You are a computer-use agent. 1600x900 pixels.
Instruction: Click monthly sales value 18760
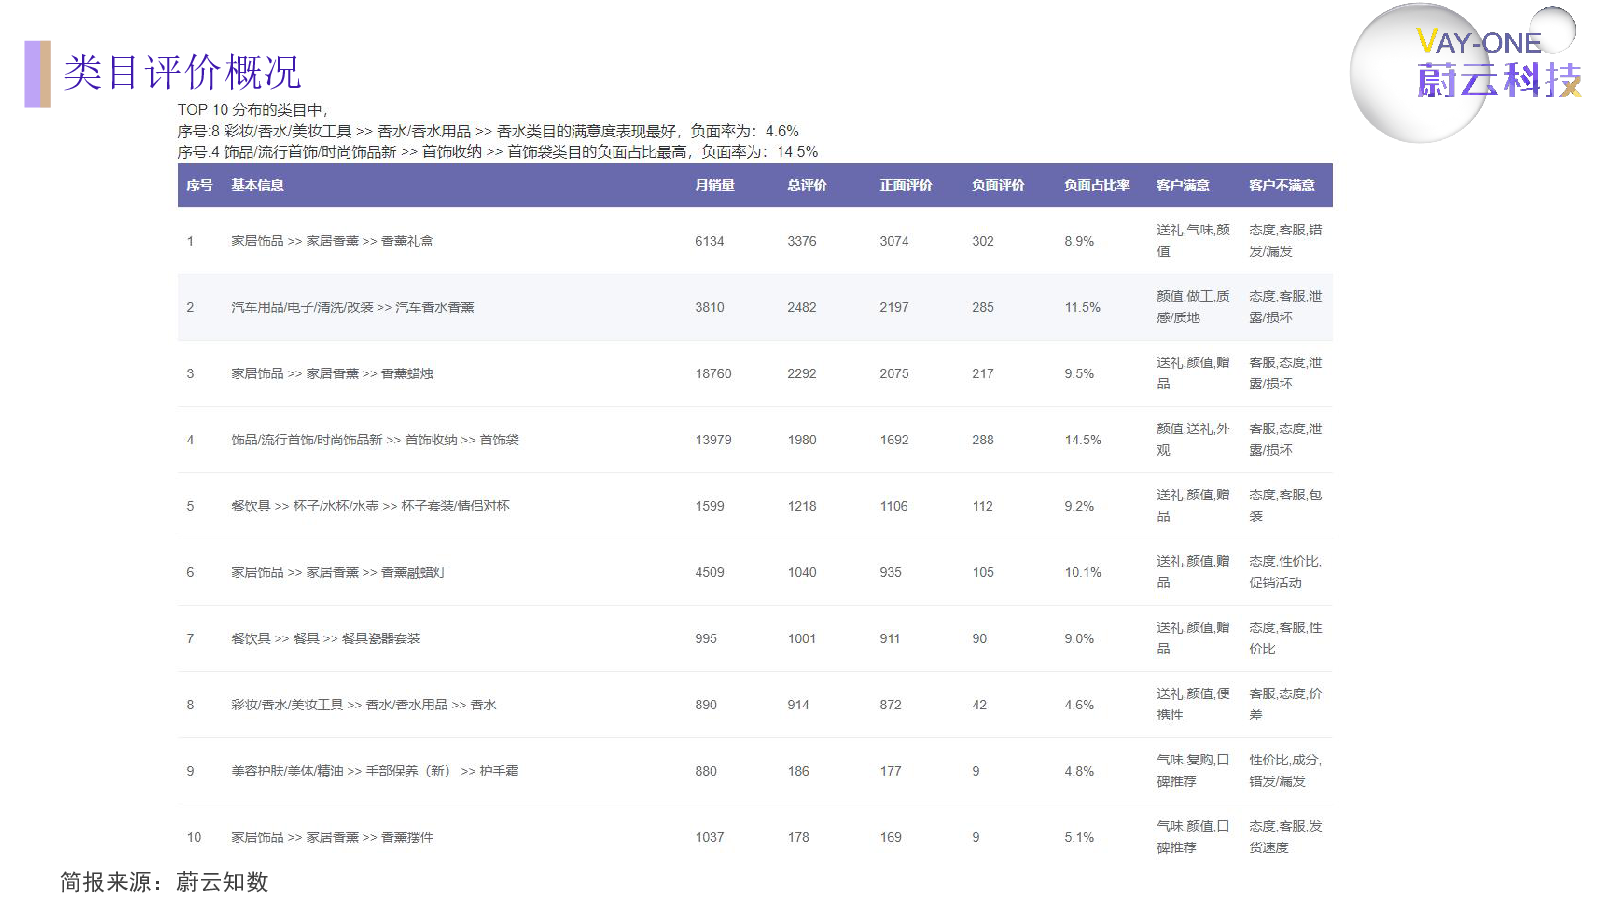(713, 374)
